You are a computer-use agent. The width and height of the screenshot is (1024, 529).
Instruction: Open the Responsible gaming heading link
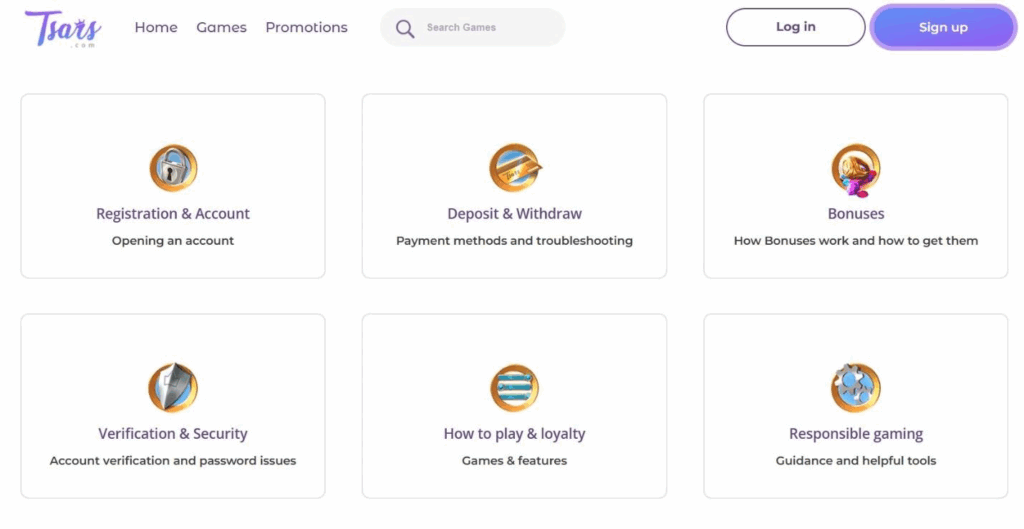(x=855, y=434)
